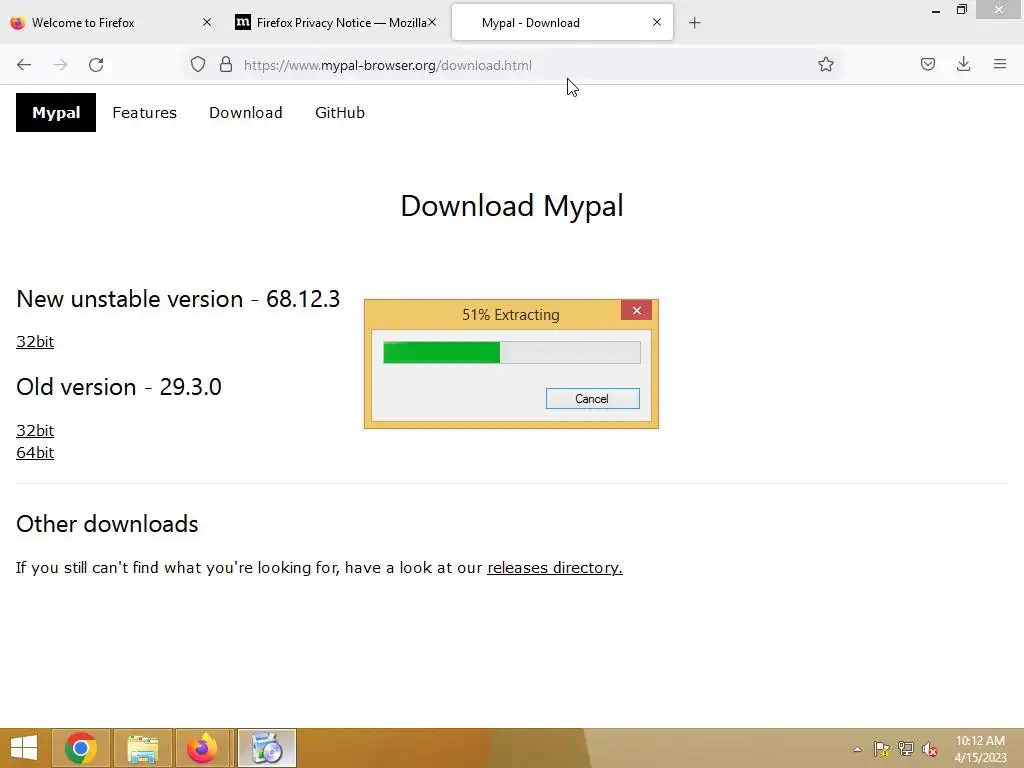
Task: Open the network status tray icon
Action: point(905,749)
